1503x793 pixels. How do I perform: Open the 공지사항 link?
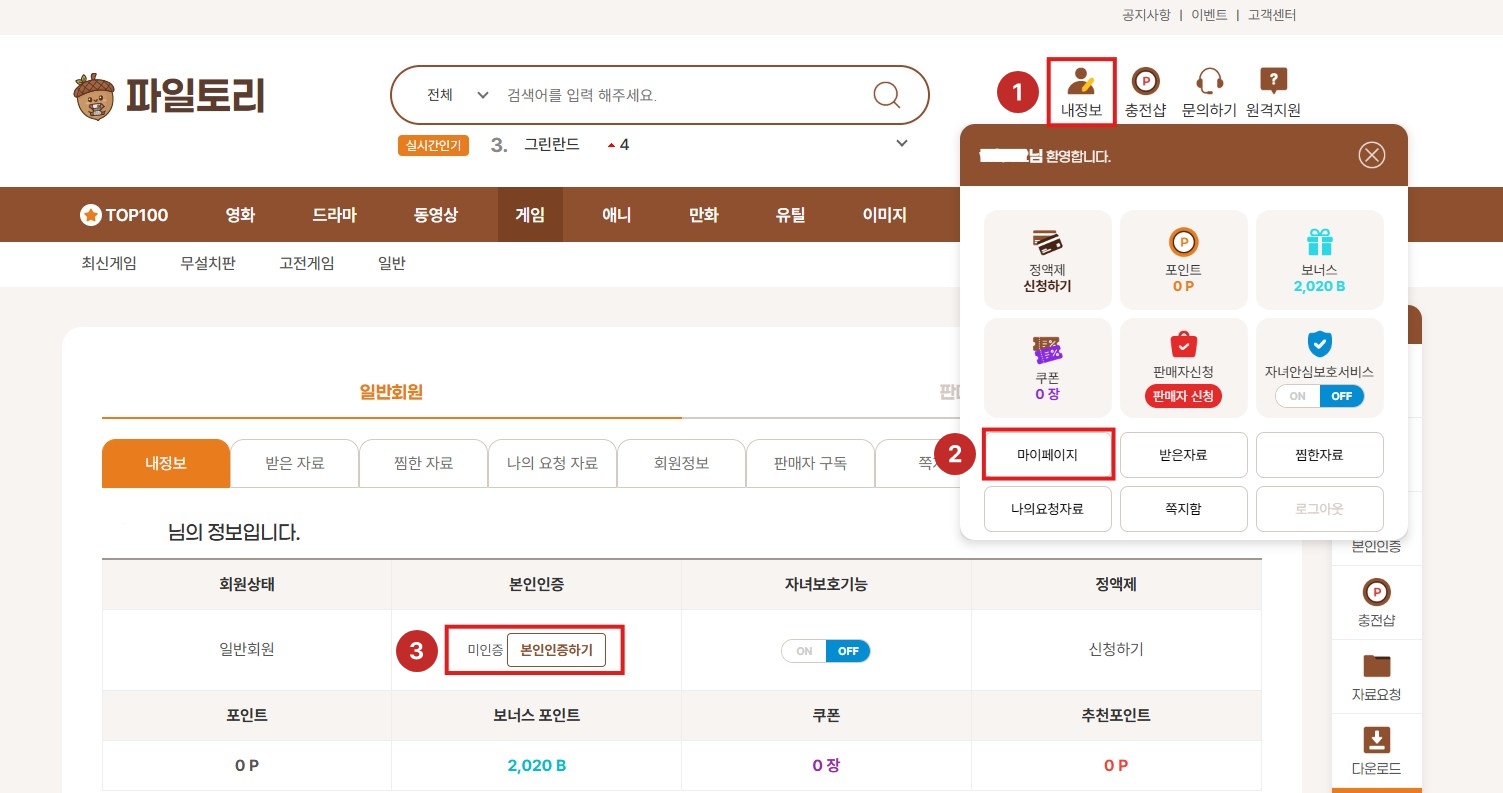click(x=1146, y=15)
